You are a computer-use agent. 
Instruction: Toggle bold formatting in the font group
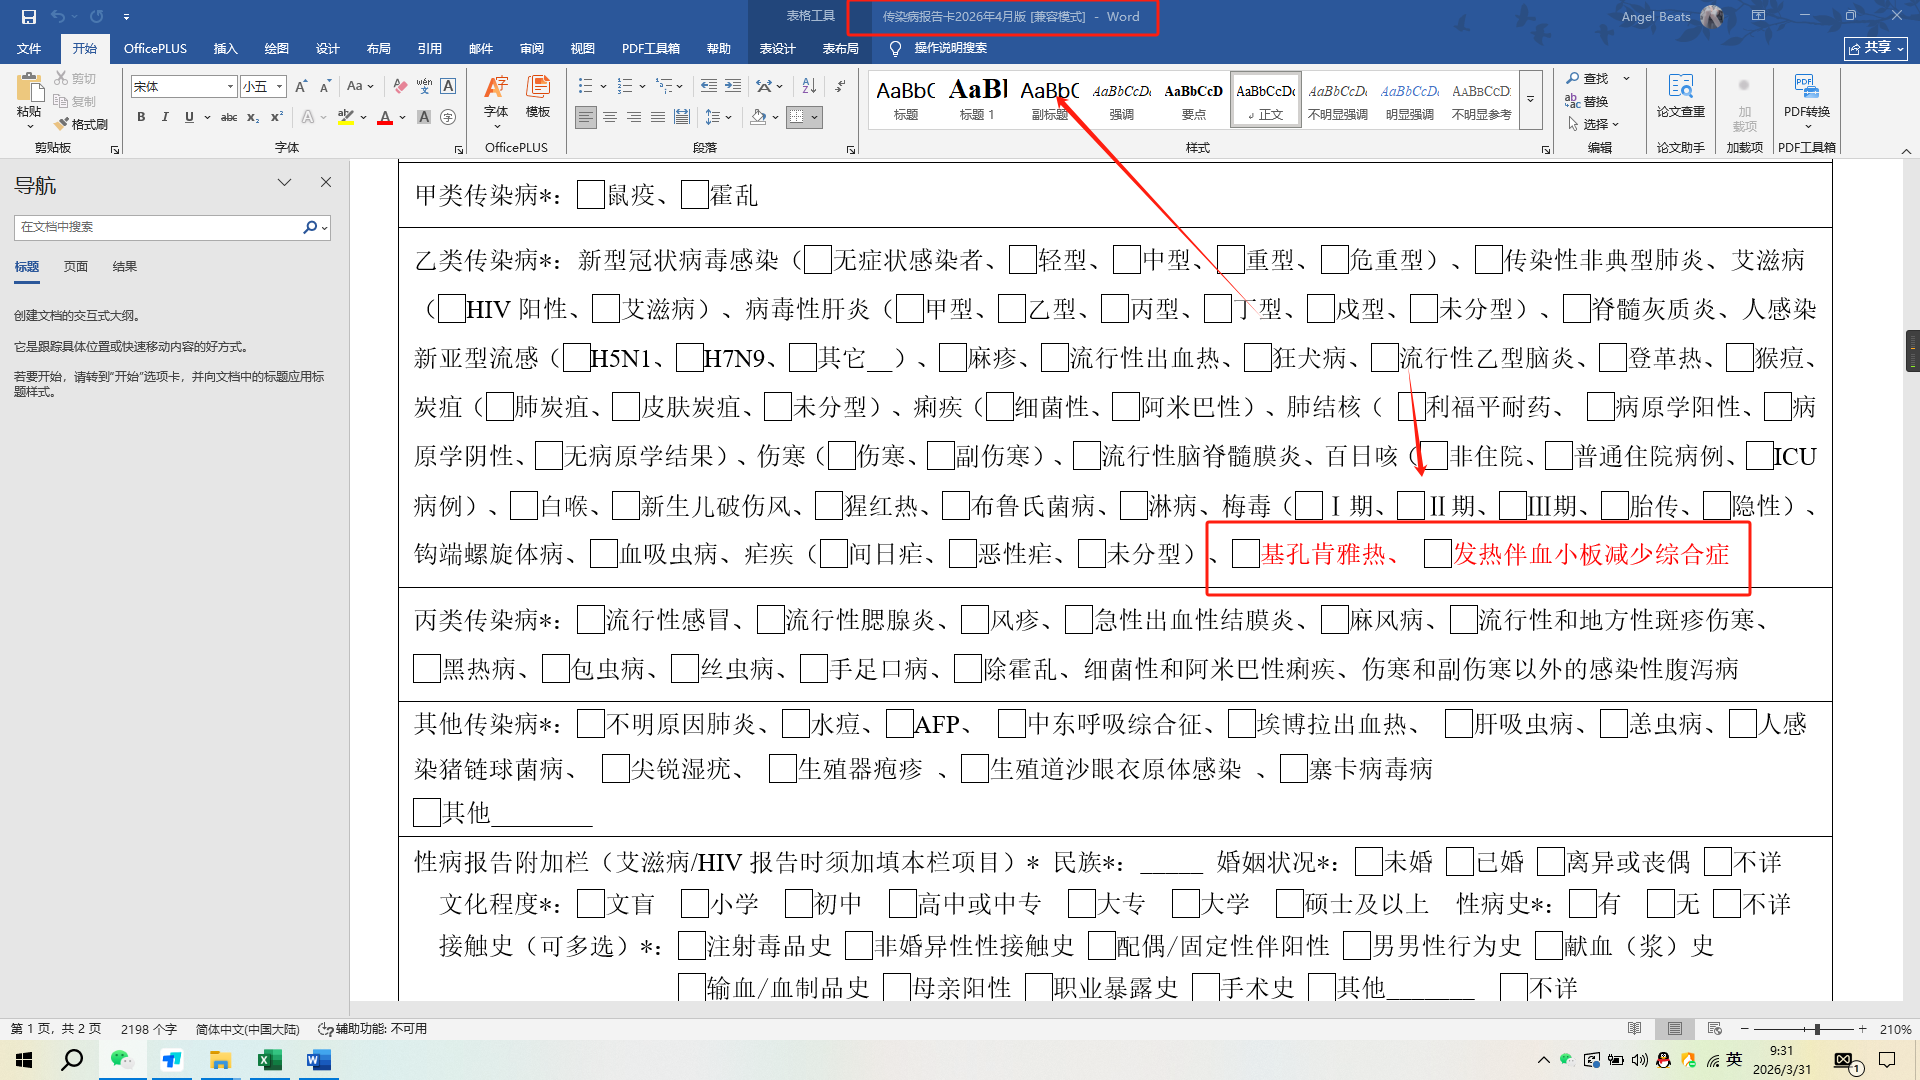click(141, 117)
